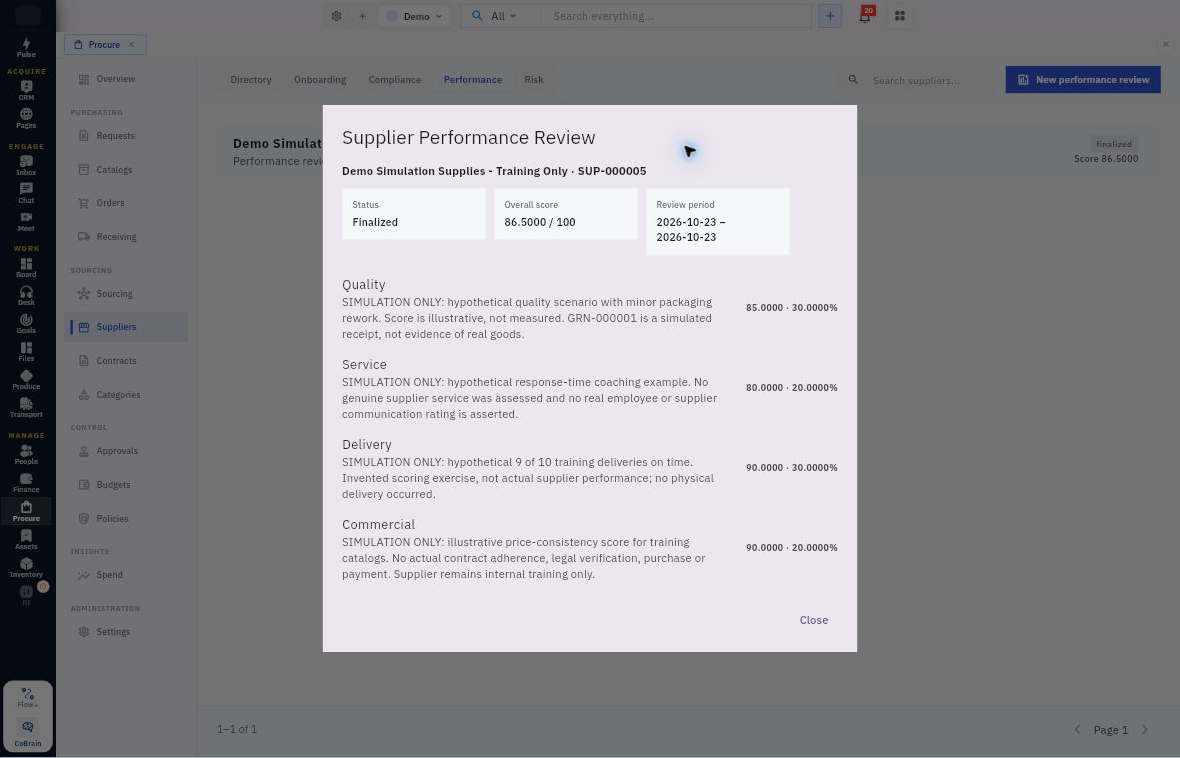Click the Finalized status value

[375, 222]
